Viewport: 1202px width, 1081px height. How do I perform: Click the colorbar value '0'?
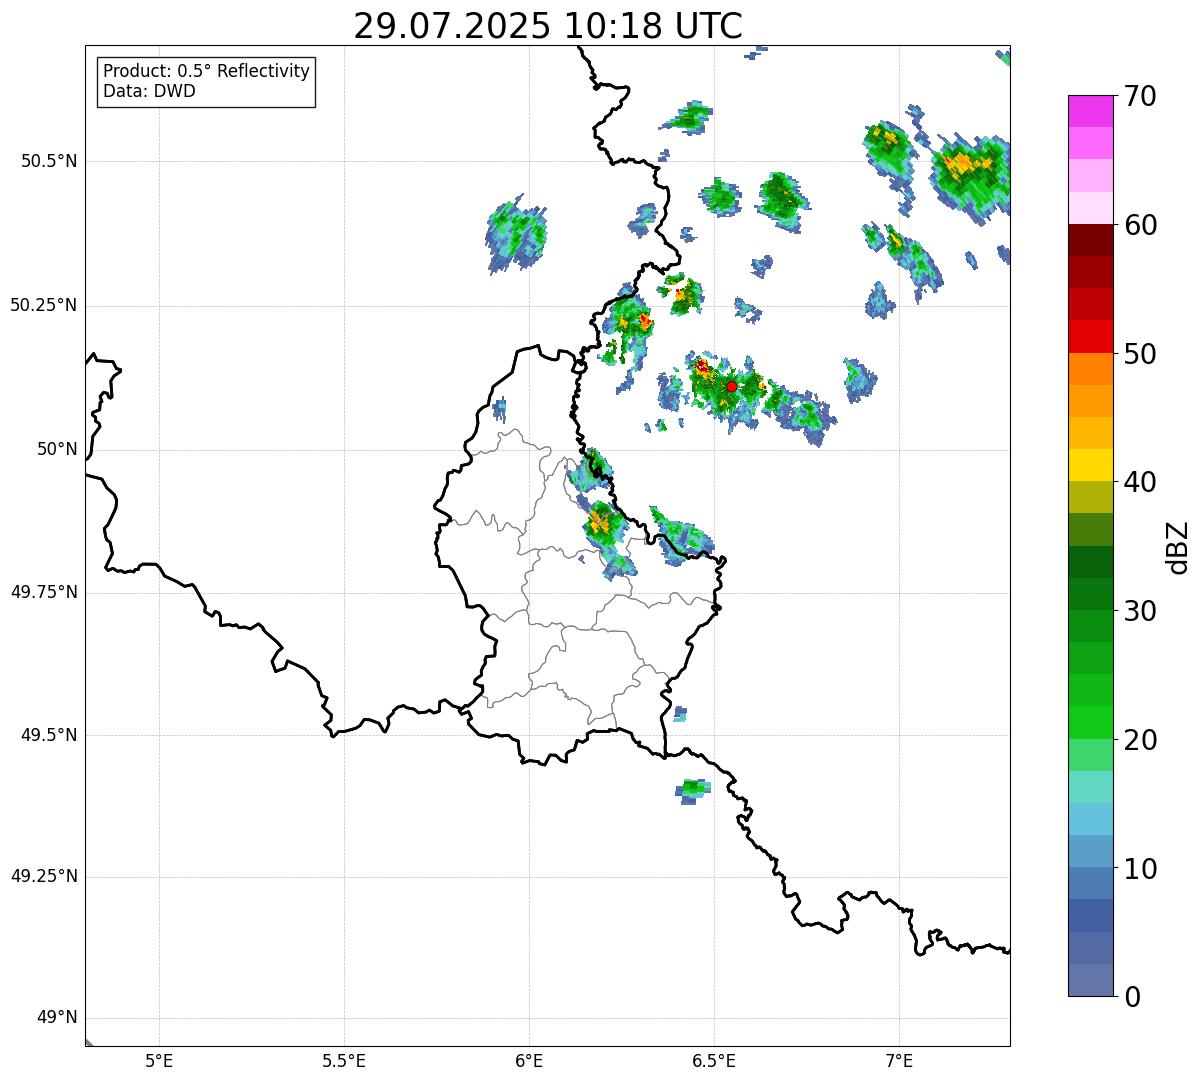(x=1132, y=997)
